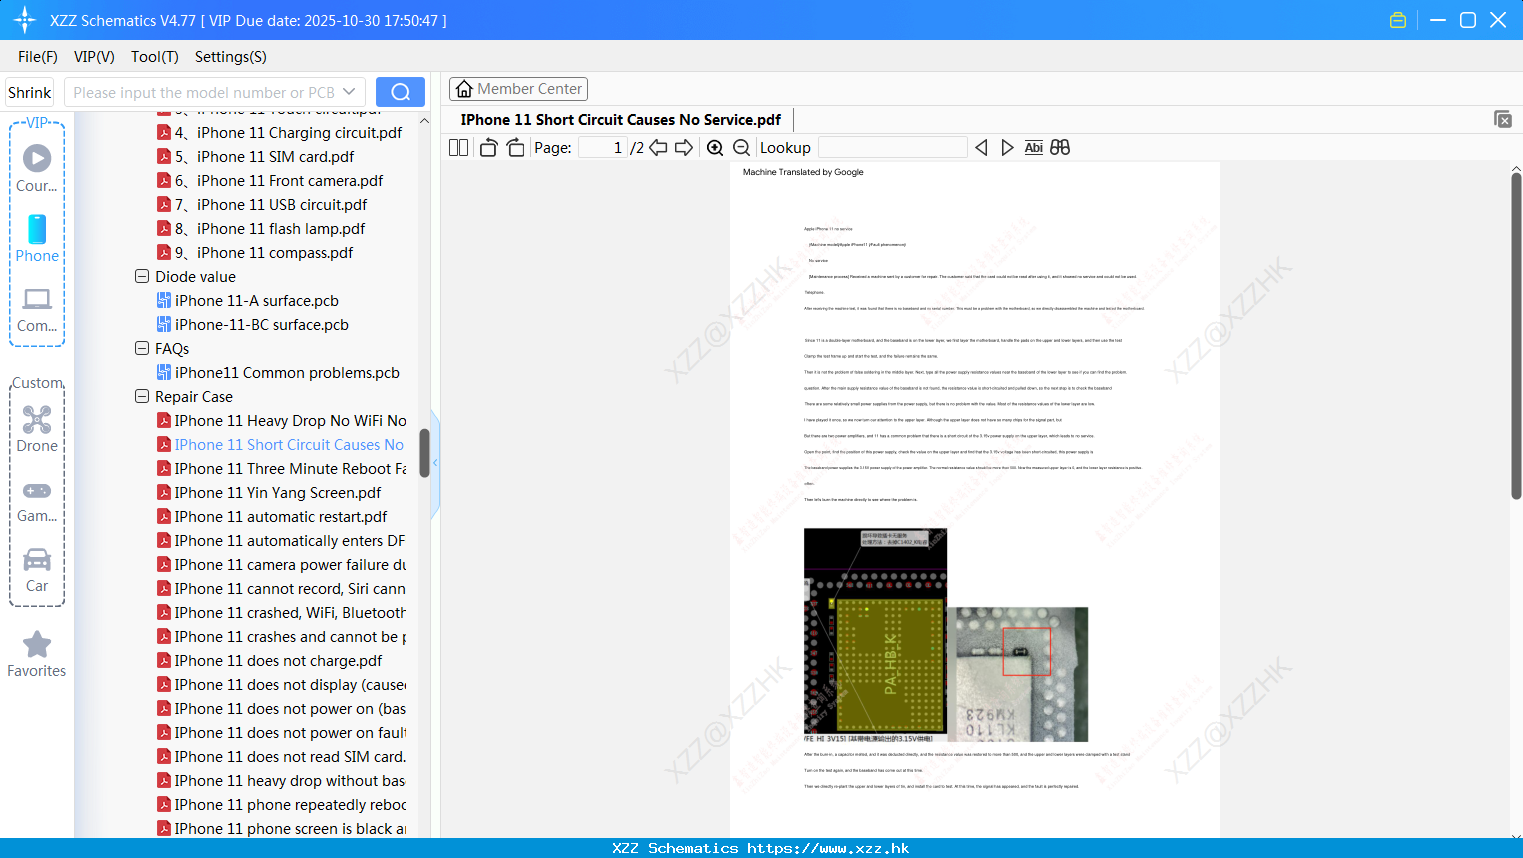Screen dimensions: 1523x858
Task: Open iPhone 11 SIM card.pdf
Action: pos(265,156)
